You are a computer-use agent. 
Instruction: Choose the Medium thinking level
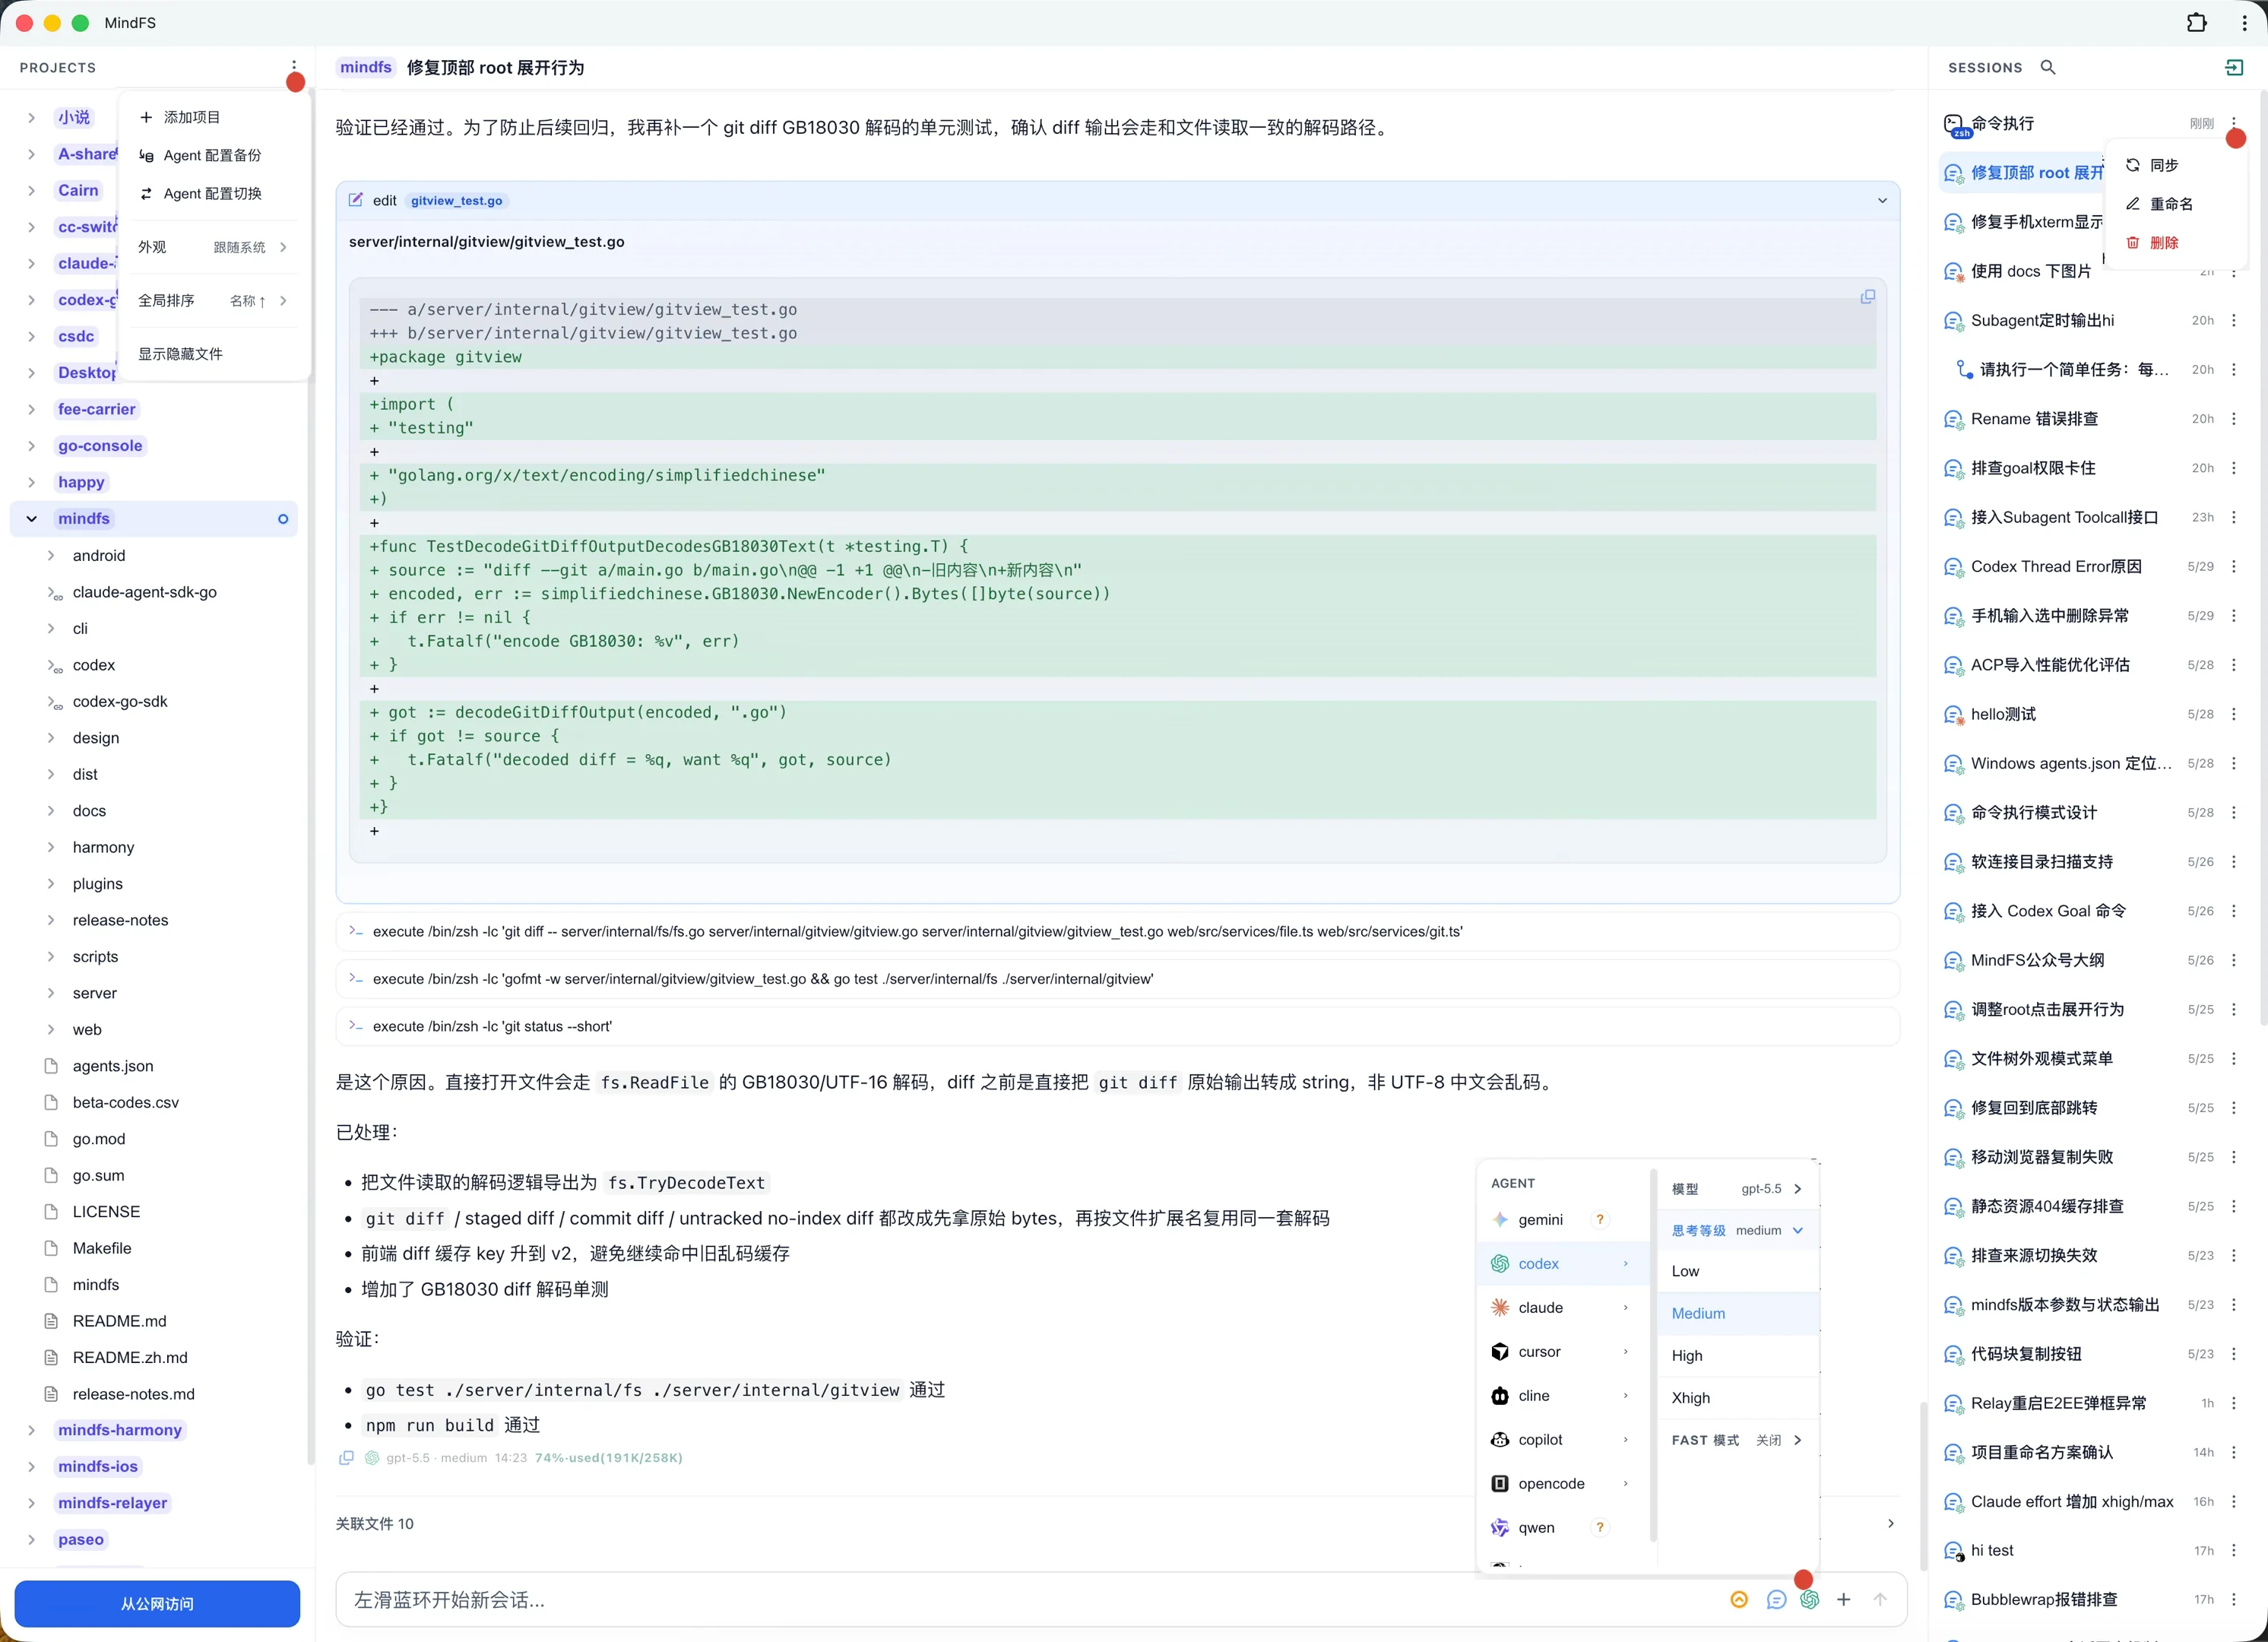pyautogui.click(x=1738, y=1313)
